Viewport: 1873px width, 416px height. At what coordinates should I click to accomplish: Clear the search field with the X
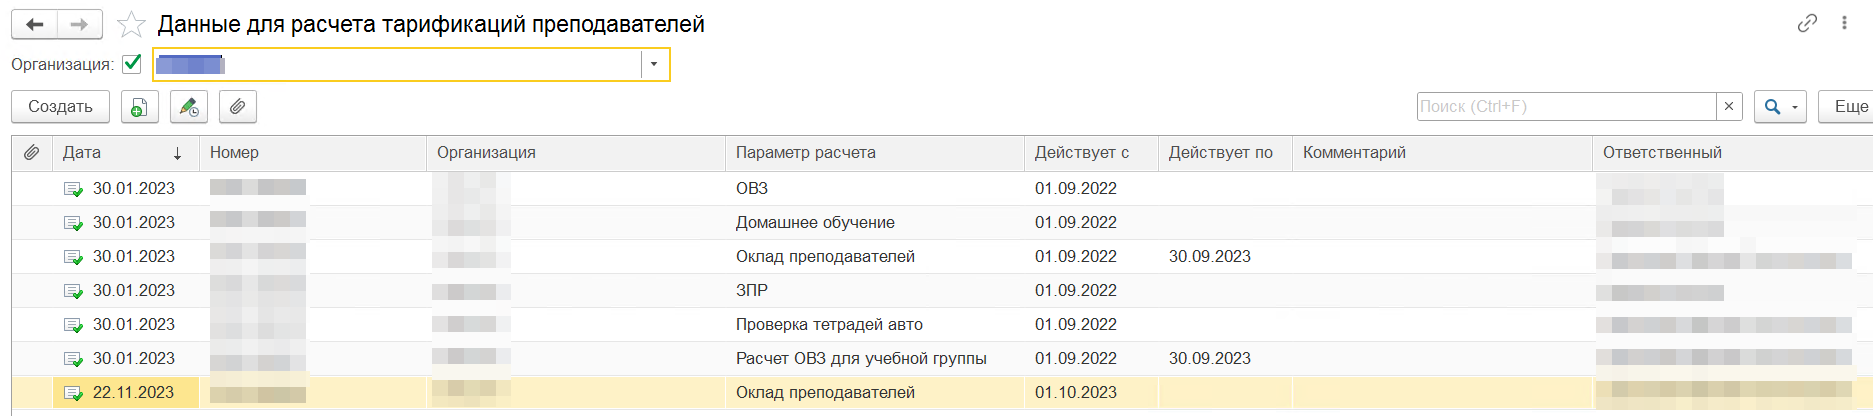[1729, 107]
